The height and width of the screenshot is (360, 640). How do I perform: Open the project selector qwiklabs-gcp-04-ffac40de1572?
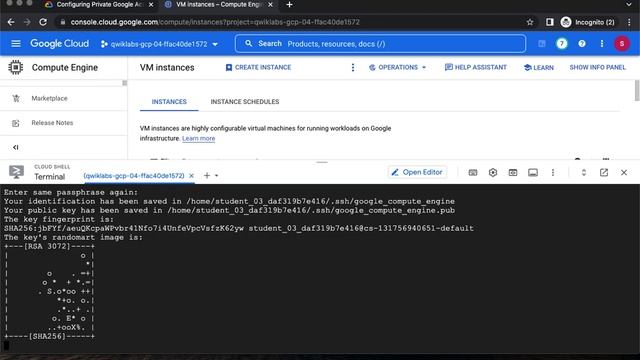(x=160, y=44)
